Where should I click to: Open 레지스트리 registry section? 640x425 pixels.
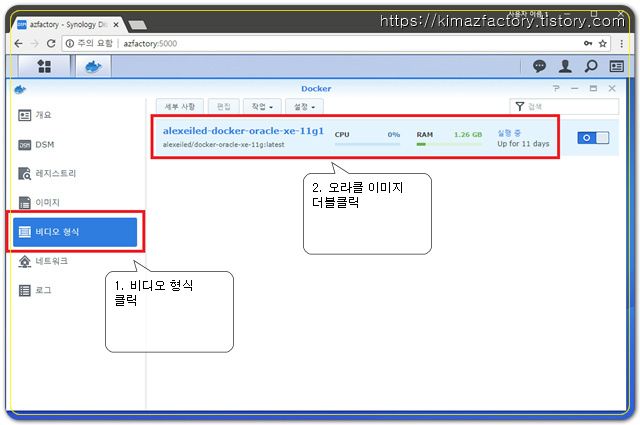[76, 174]
